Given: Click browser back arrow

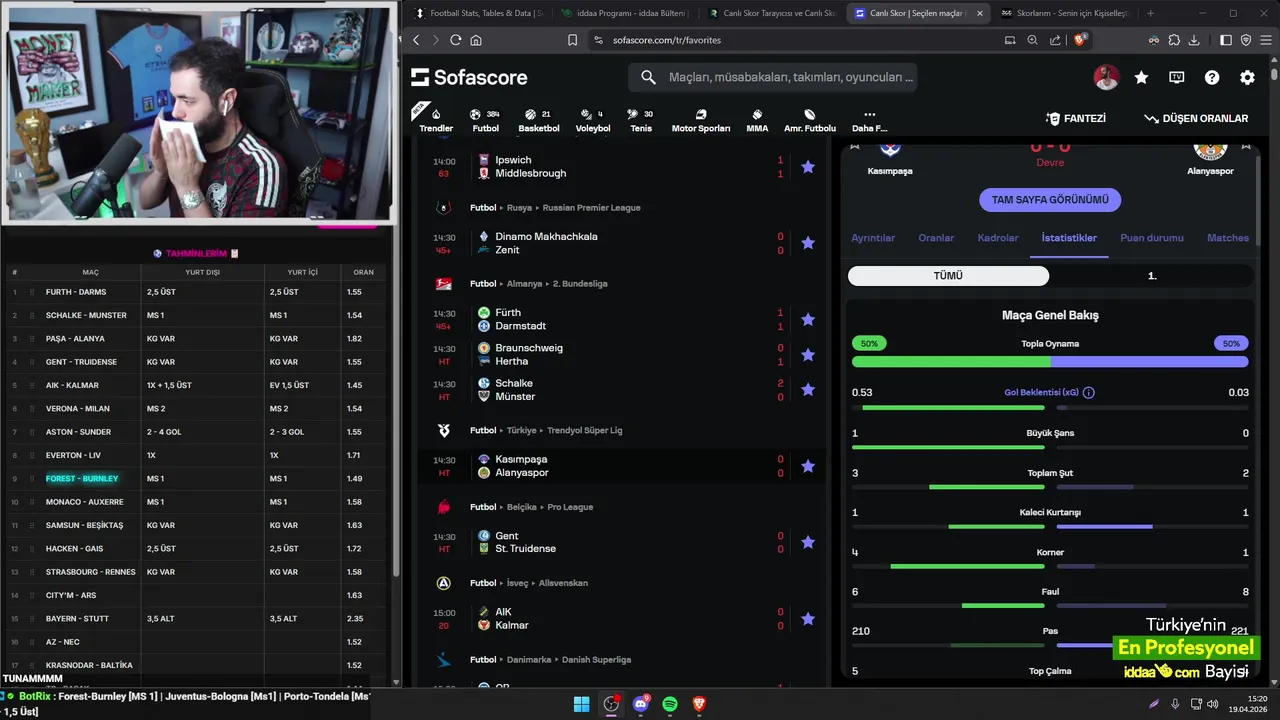Looking at the screenshot, I should pyautogui.click(x=417, y=40).
